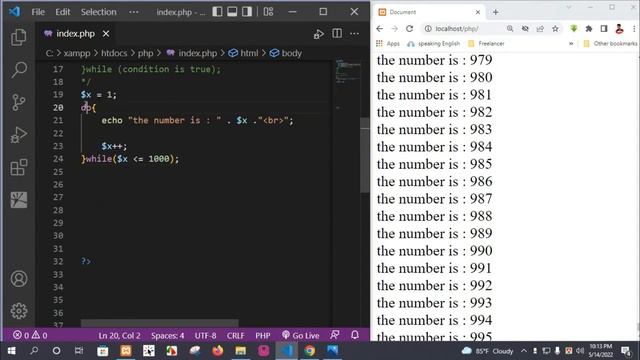
Task: Open the Extensions view
Action: (x=19, y=167)
